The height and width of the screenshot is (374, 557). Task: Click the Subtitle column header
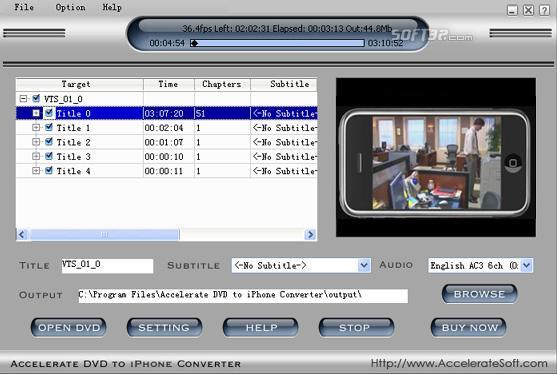pos(284,84)
